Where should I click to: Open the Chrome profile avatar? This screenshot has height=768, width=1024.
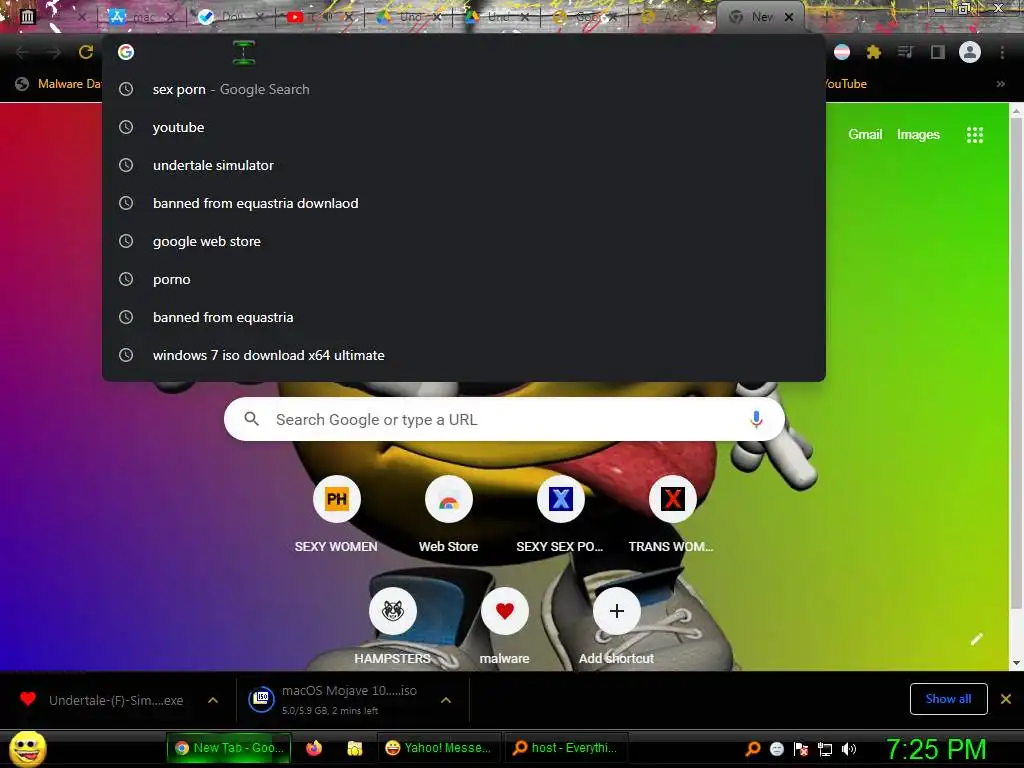tap(970, 52)
